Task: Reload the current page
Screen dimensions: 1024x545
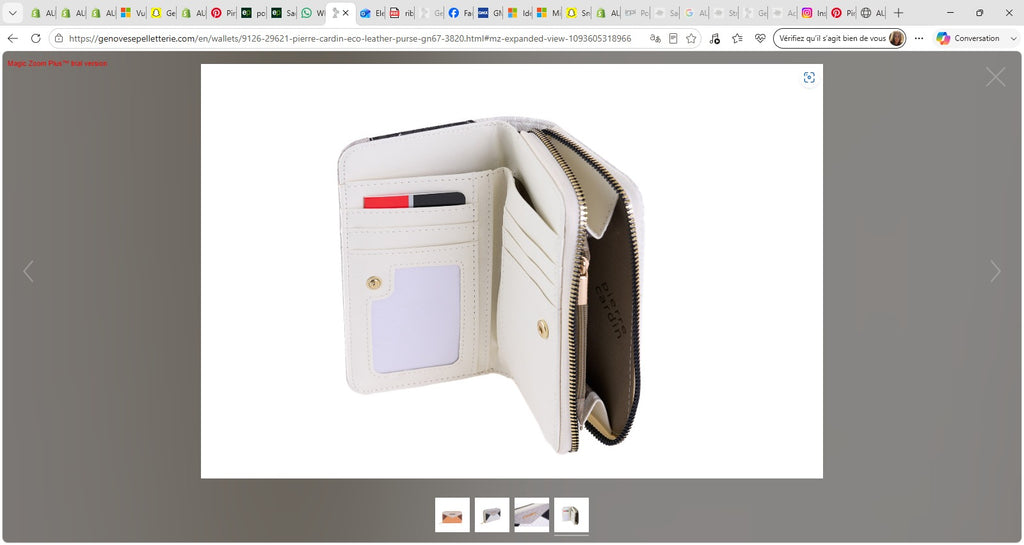Action: pos(35,39)
